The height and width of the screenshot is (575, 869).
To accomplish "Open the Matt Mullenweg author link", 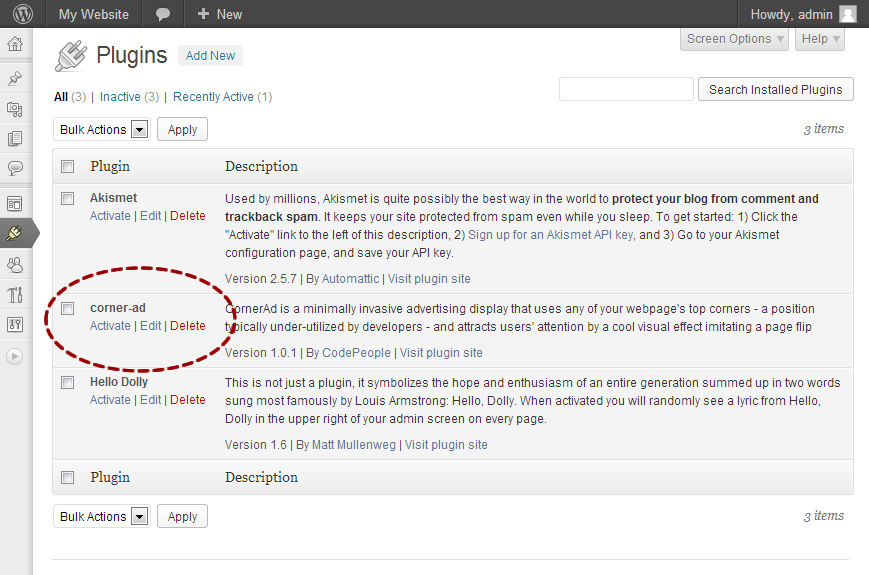I will click(354, 445).
